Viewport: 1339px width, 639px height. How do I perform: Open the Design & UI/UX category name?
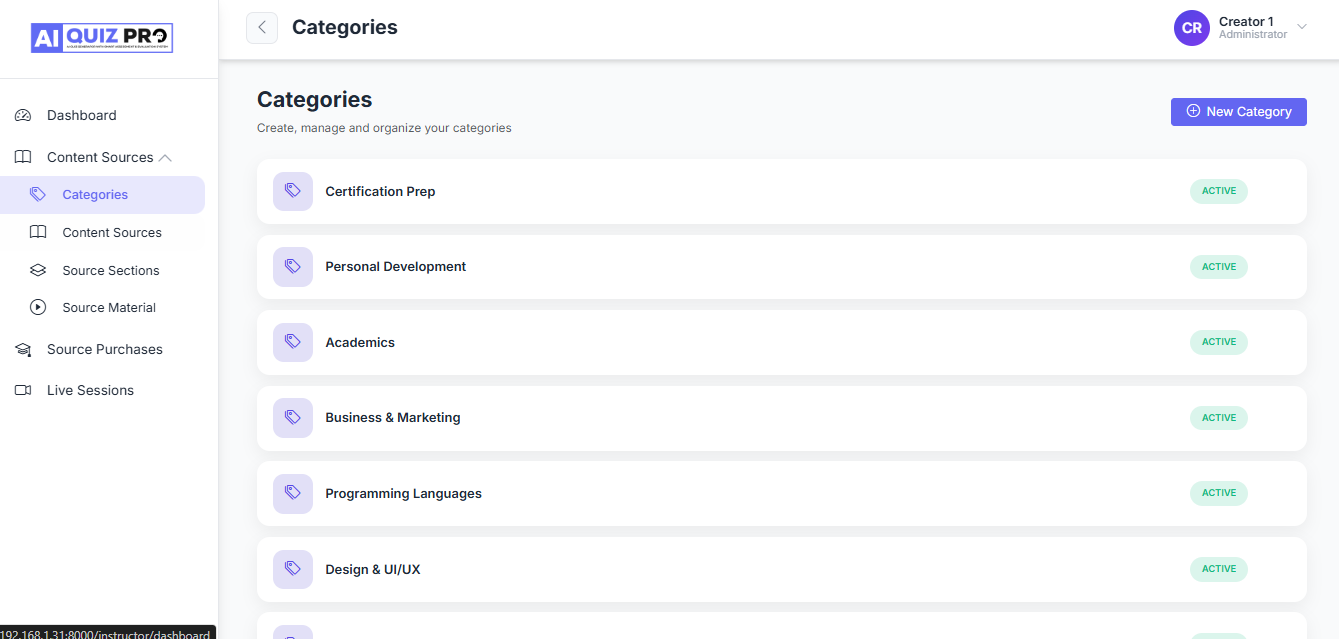(373, 569)
